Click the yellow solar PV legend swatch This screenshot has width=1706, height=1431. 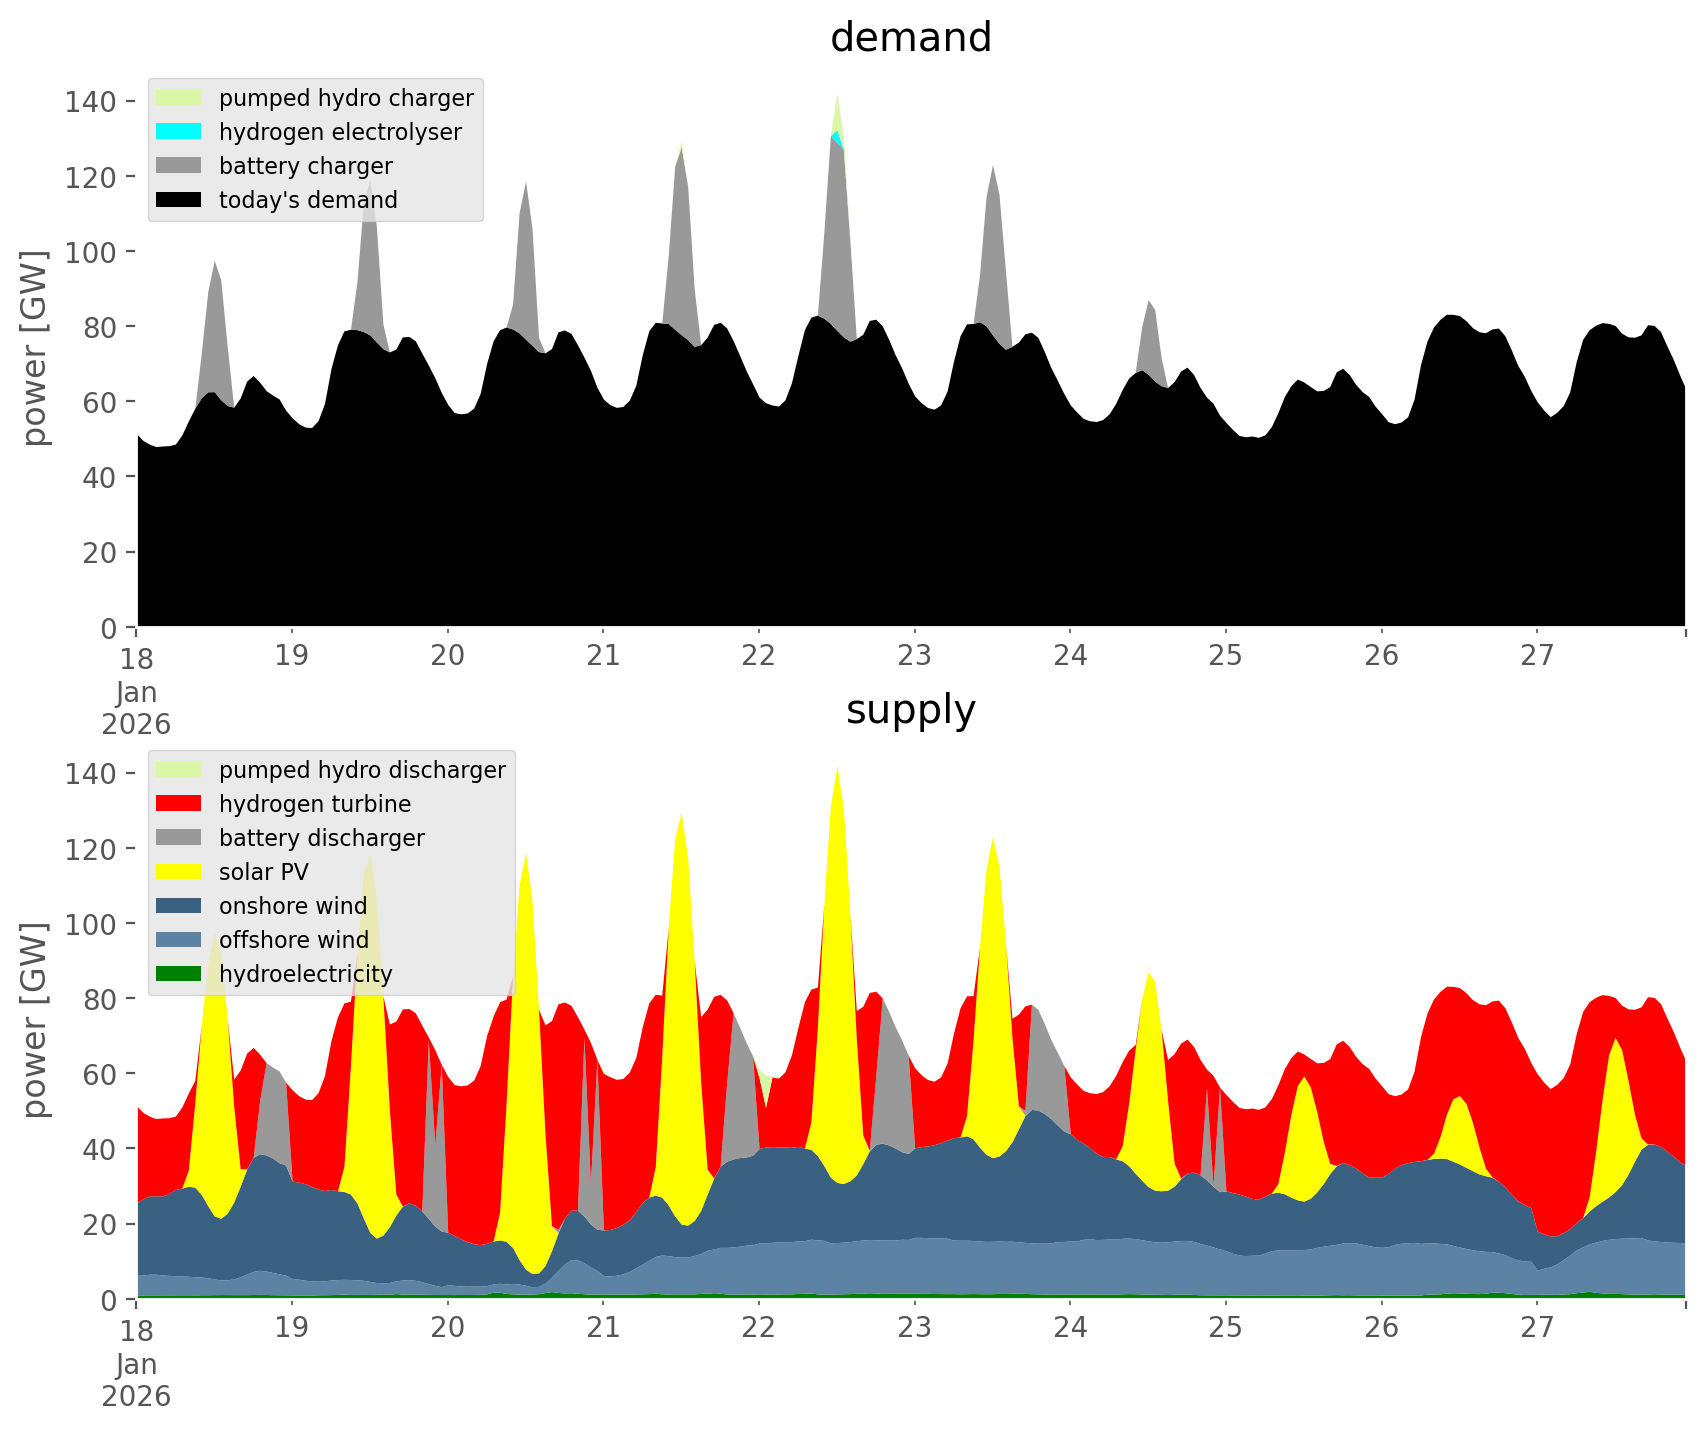179,872
